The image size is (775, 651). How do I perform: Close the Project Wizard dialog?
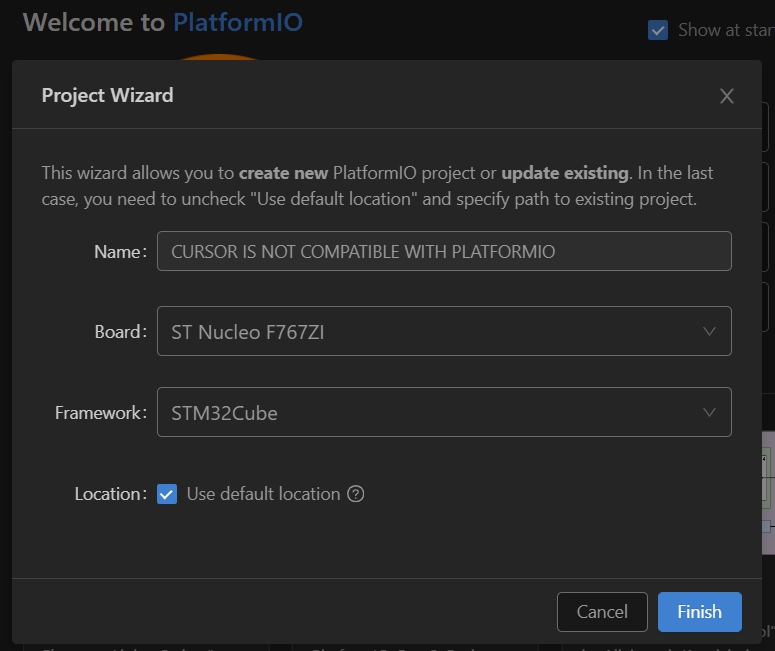click(x=727, y=96)
